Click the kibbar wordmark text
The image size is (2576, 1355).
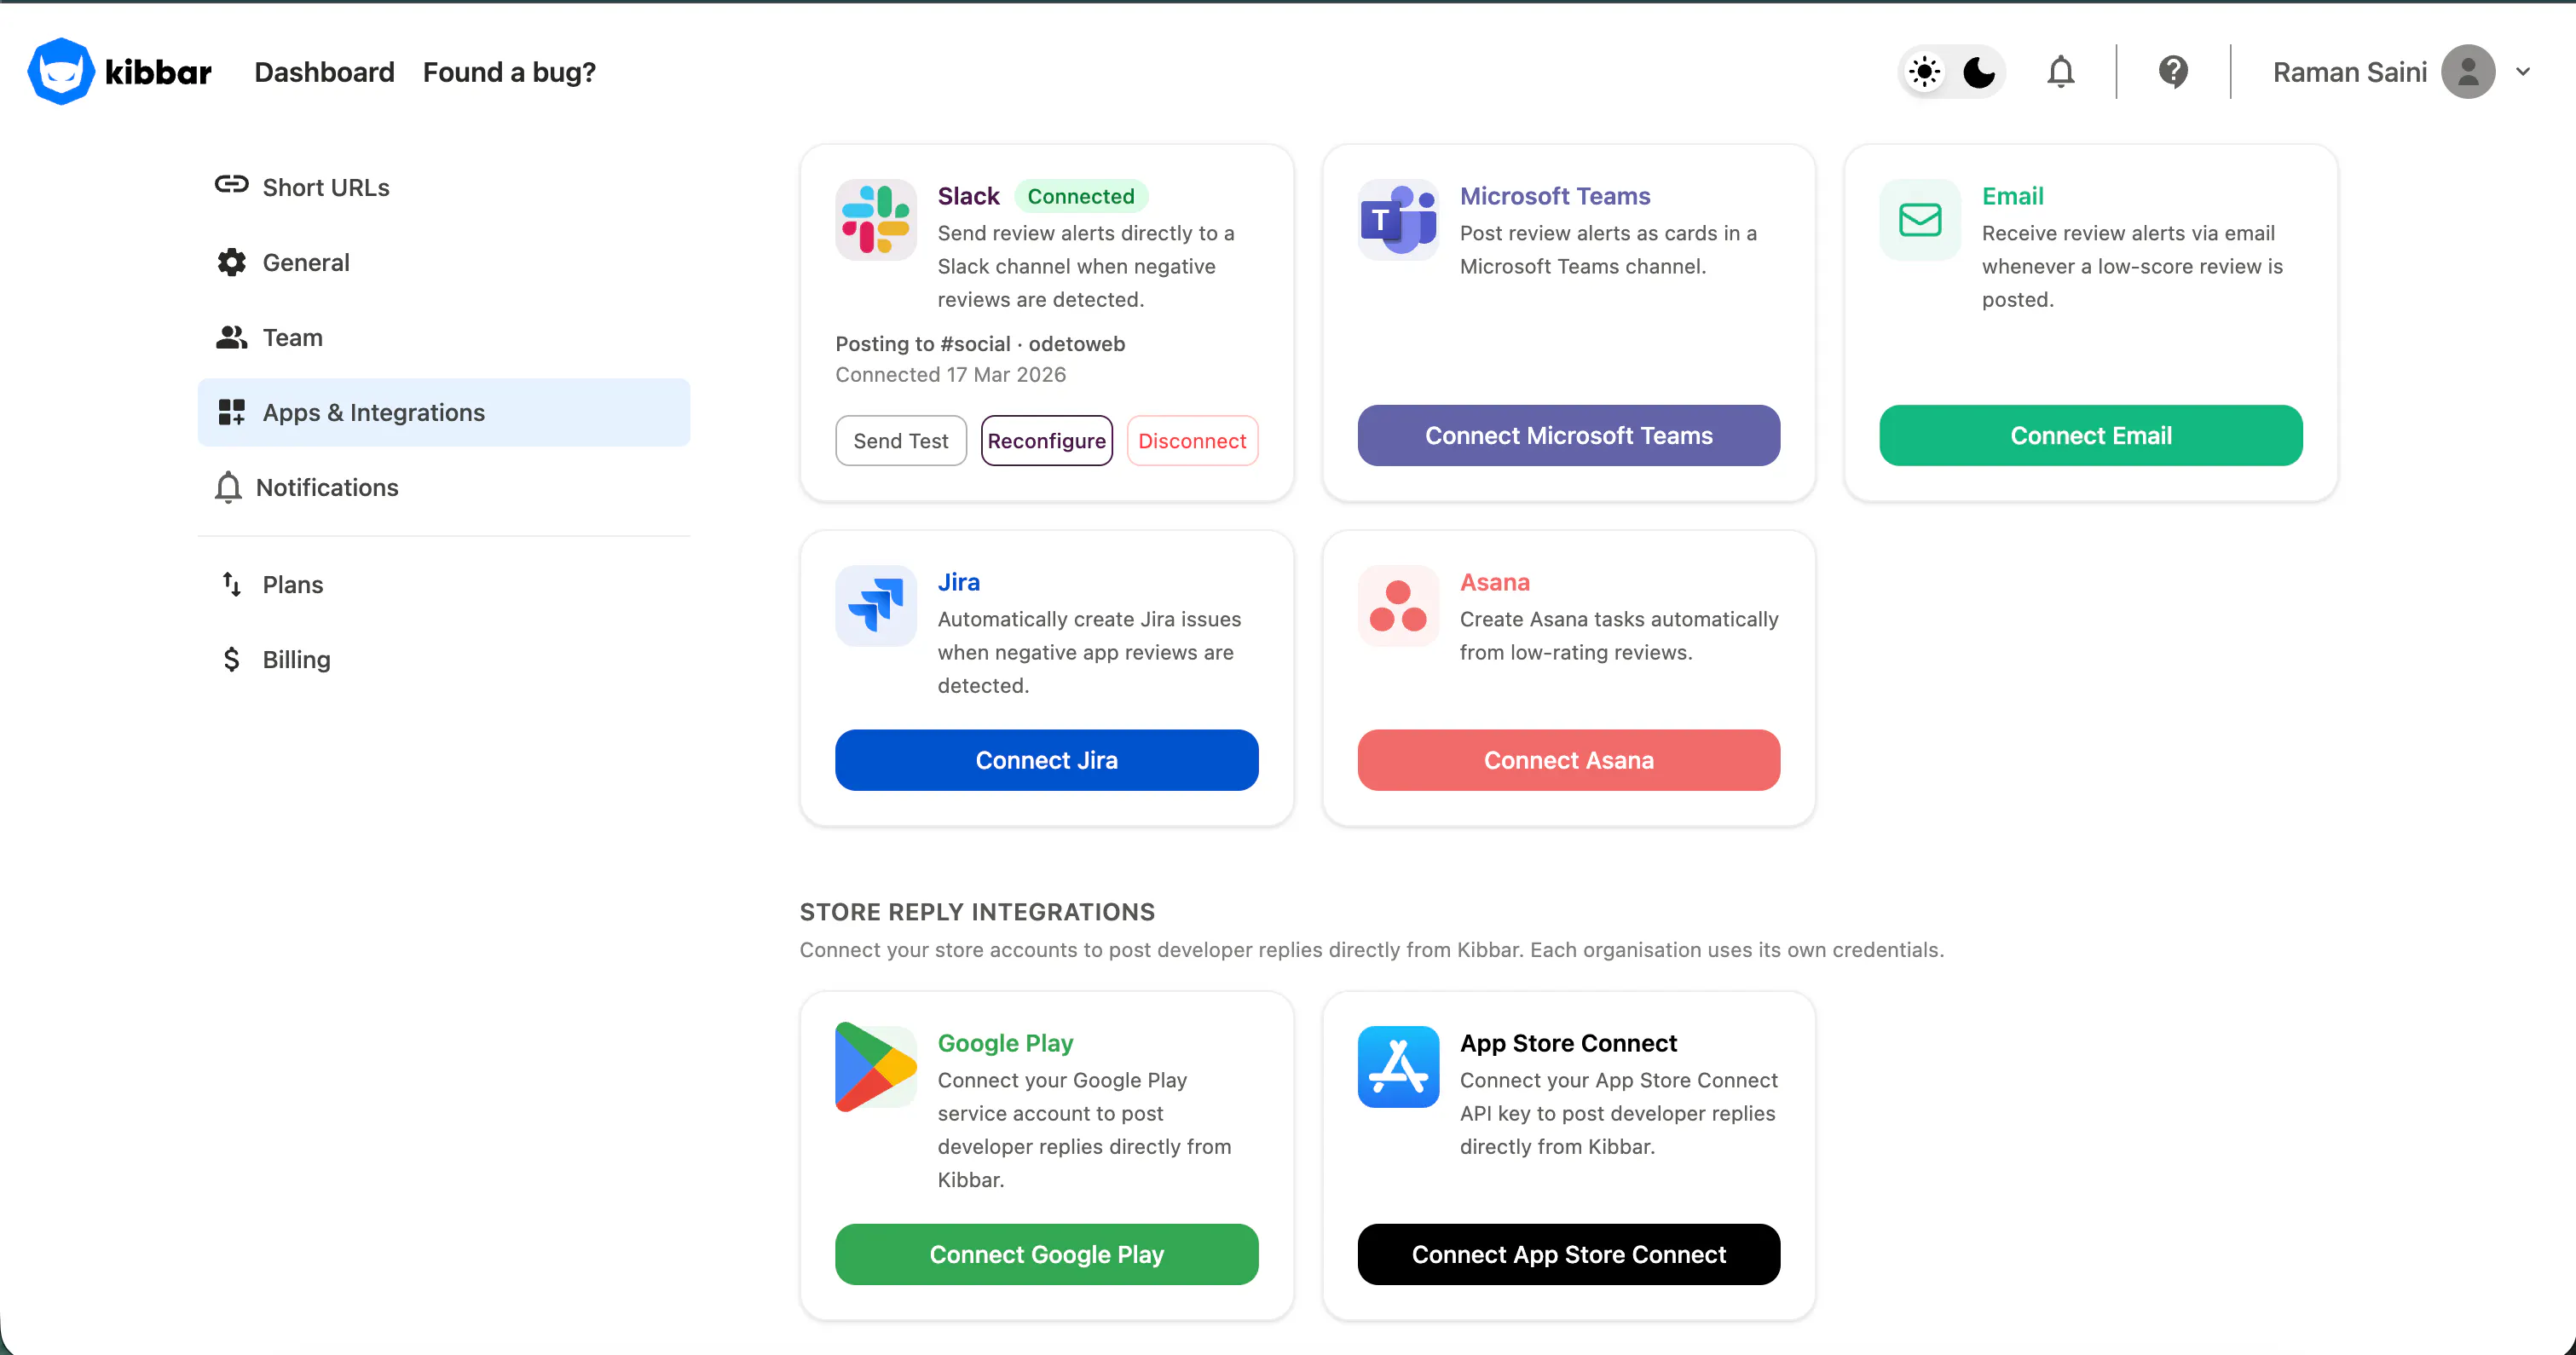pyautogui.click(x=158, y=72)
